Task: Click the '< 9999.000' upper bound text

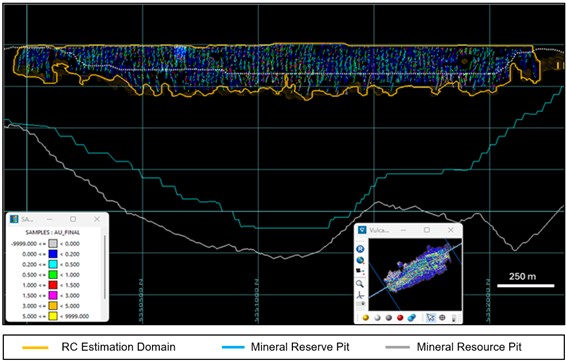Action: coord(75,317)
